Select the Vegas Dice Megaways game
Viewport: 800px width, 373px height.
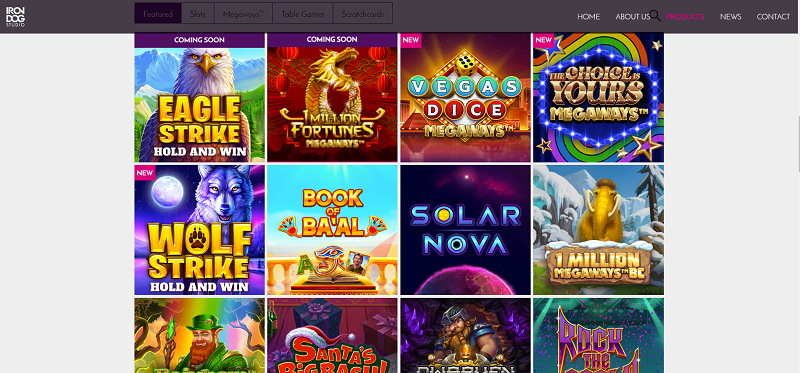click(465, 97)
